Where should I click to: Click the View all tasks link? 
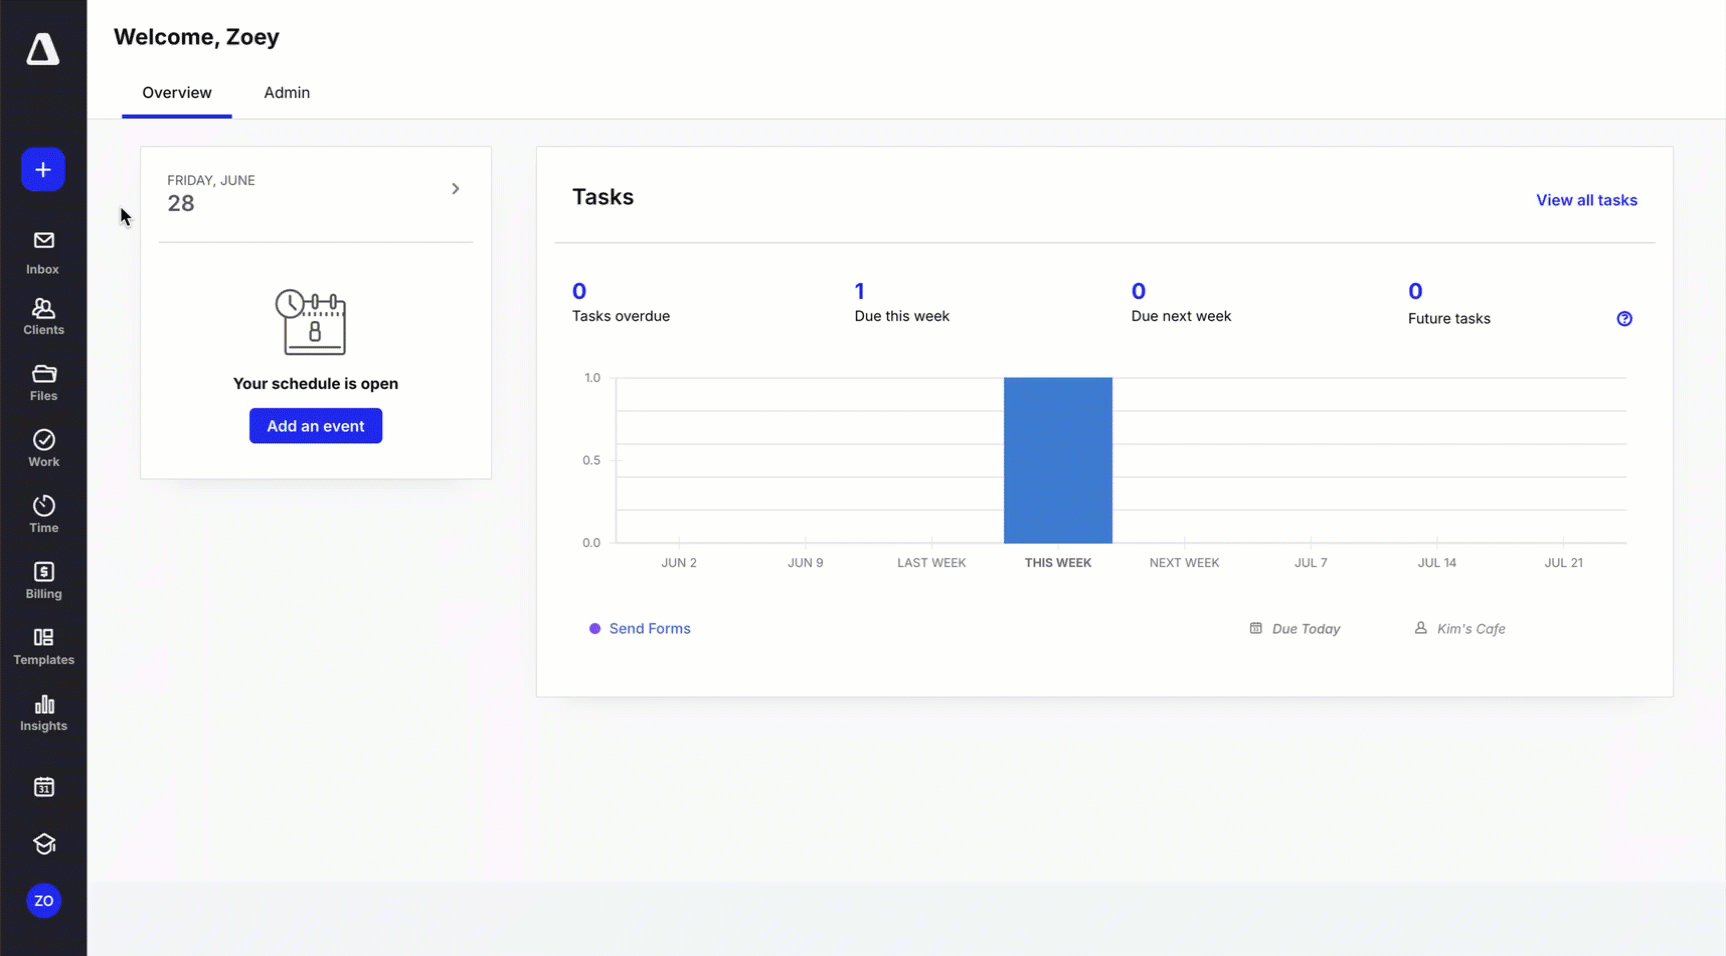(1586, 200)
